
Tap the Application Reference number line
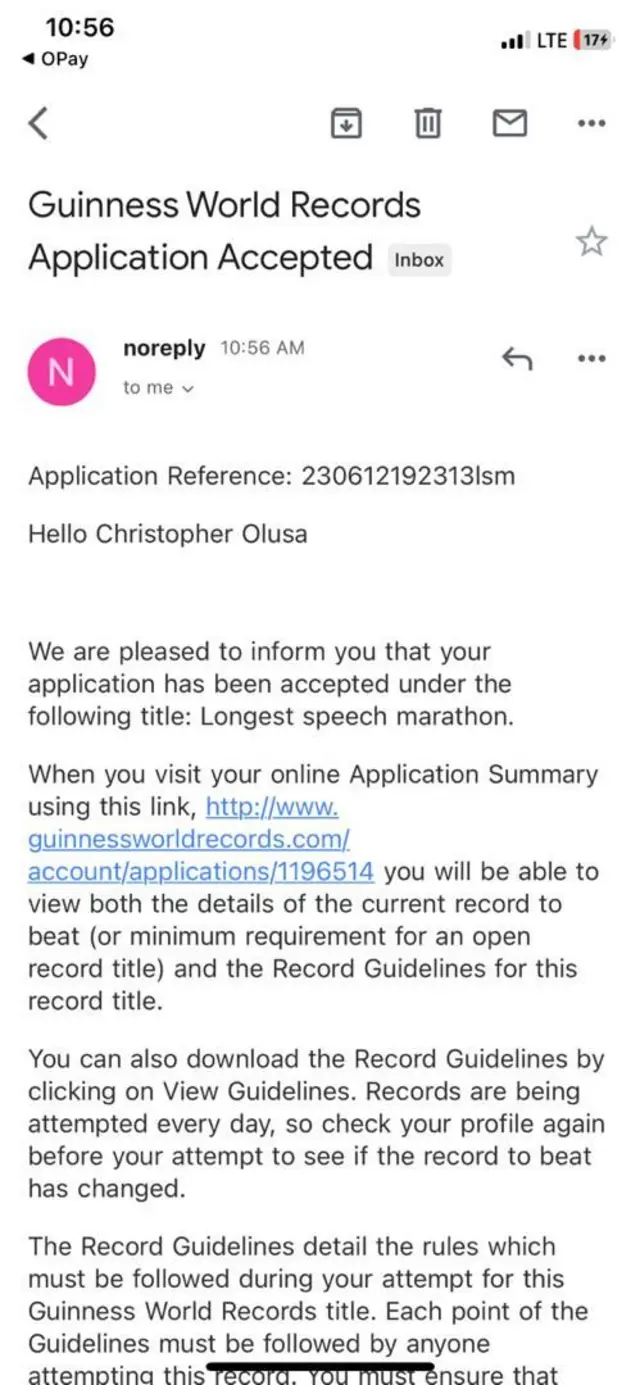tap(271, 476)
